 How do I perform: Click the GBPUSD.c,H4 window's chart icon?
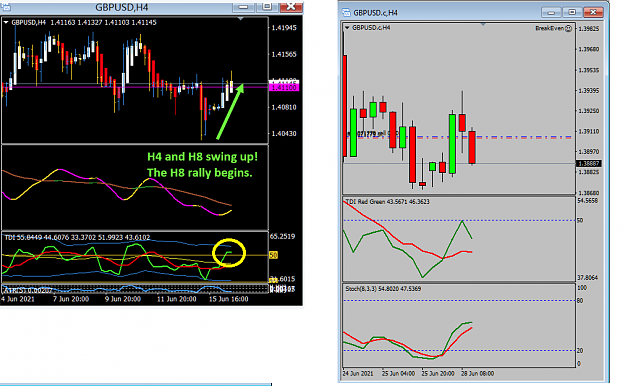(x=346, y=13)
